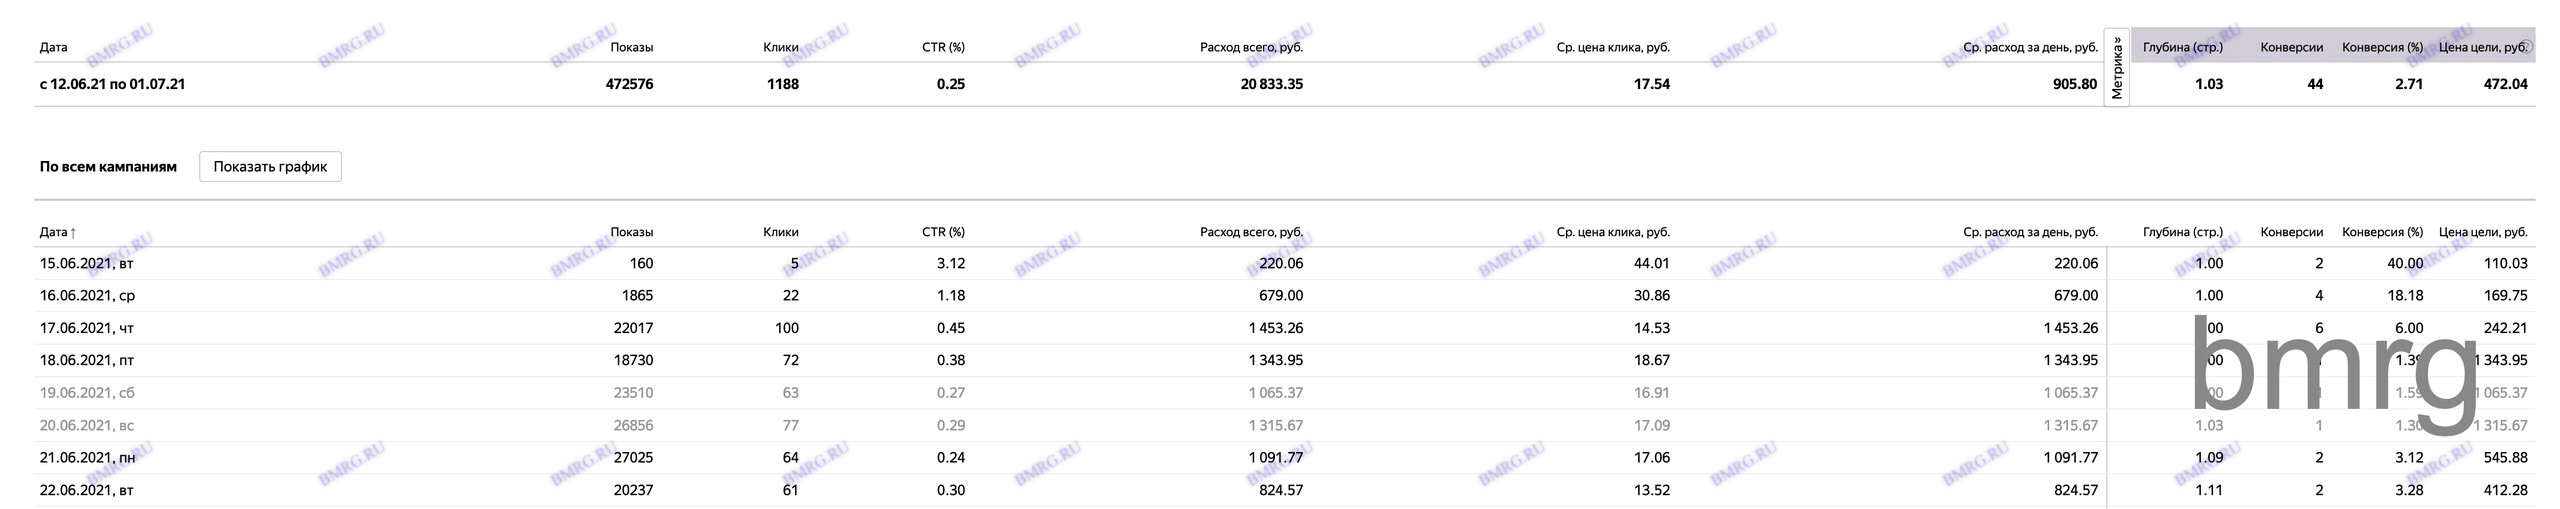Sort daily table by Расход всего, руб.

tap(1251, 232)
